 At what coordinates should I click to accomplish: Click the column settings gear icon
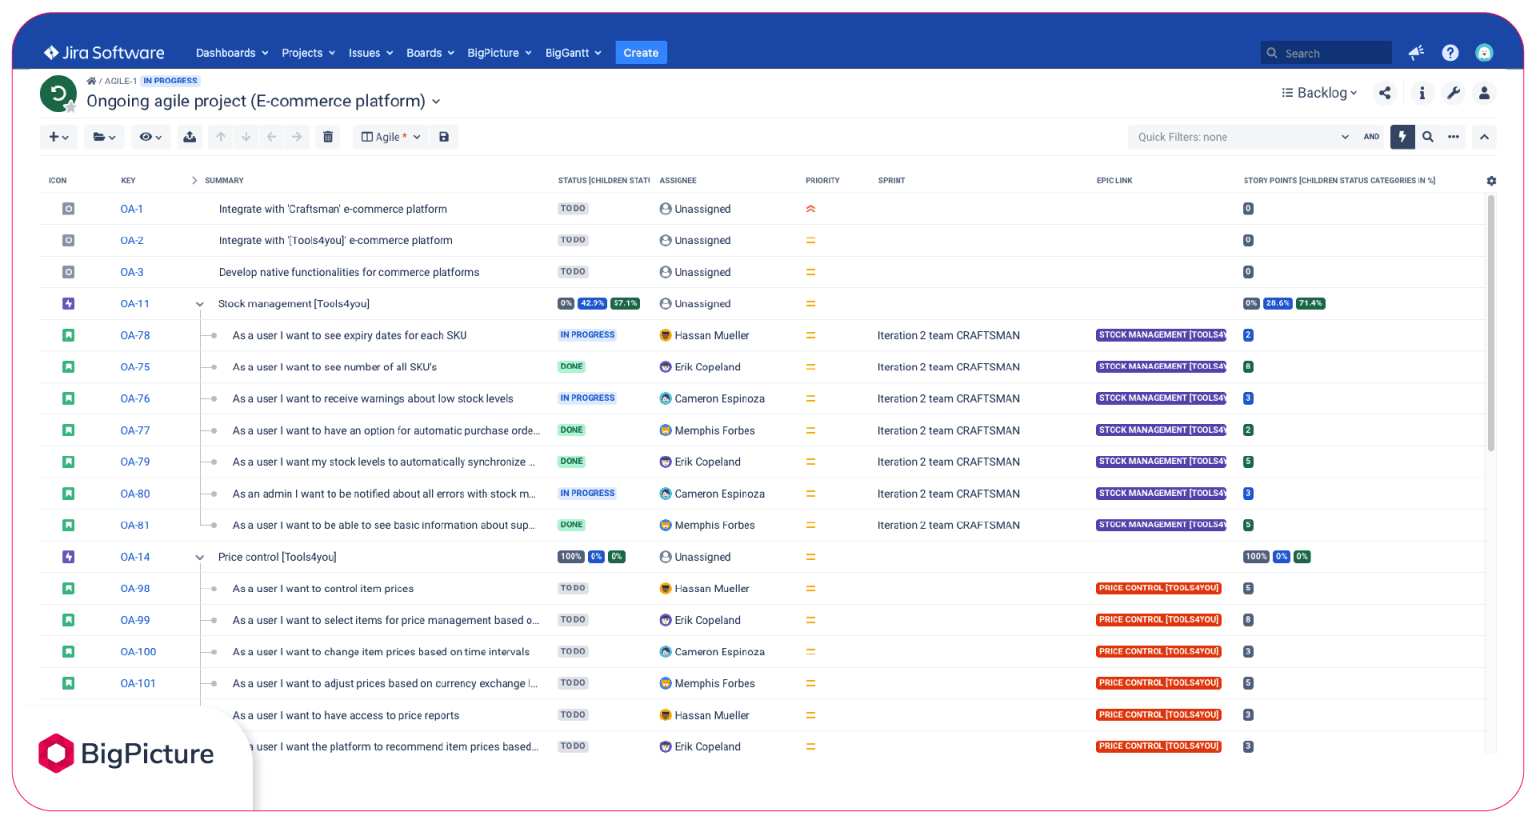(x=1491, y=181)
